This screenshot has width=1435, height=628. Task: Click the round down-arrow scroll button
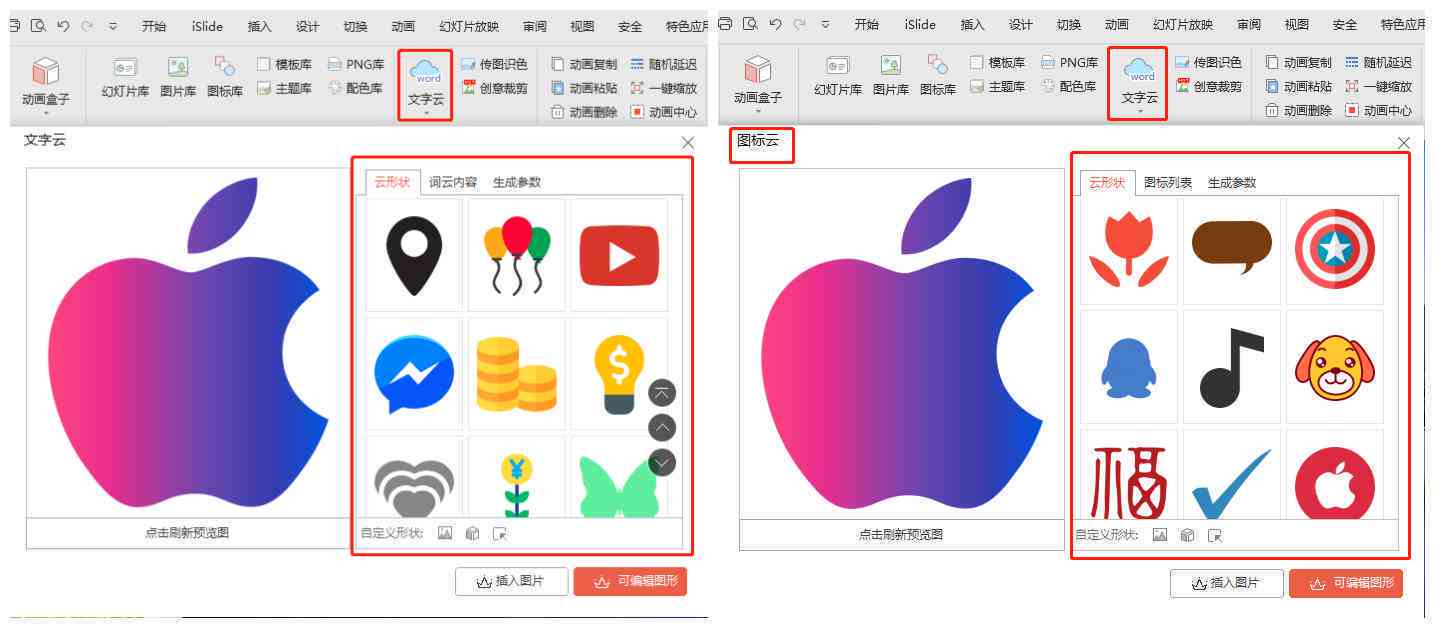pyautogui.click(x=662, y=463)
